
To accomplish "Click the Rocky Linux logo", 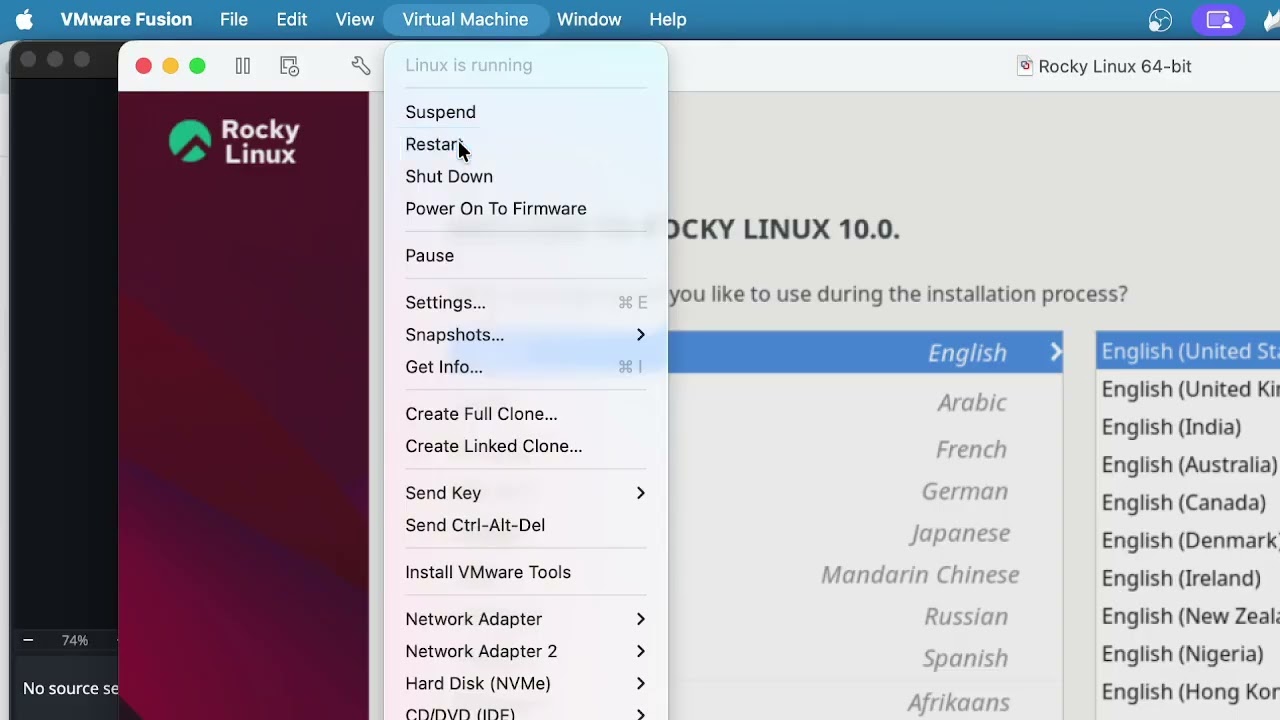I will click(x=234, y=142).
